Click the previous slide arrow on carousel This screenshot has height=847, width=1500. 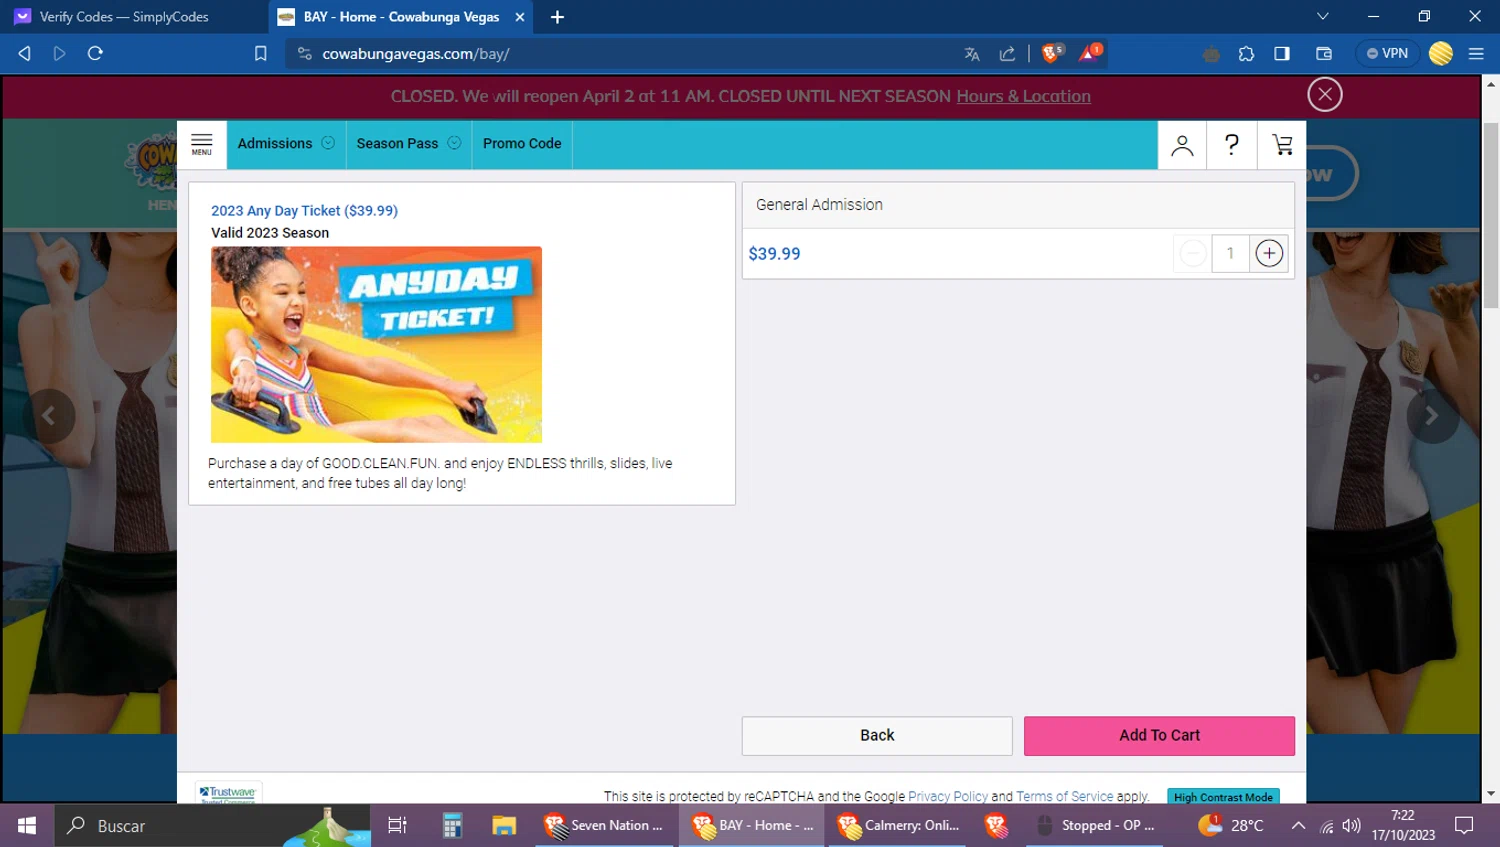tap(48, 415)
